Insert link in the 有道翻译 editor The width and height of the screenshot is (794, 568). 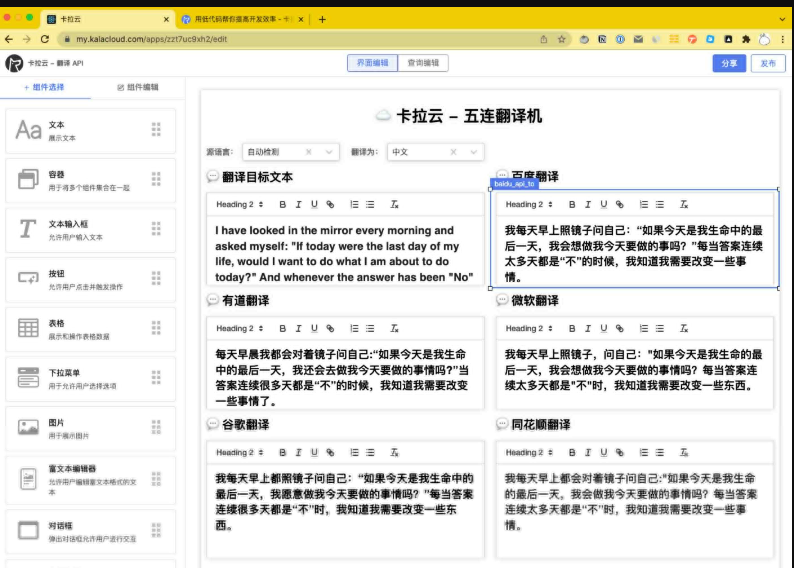pos(330,329)
